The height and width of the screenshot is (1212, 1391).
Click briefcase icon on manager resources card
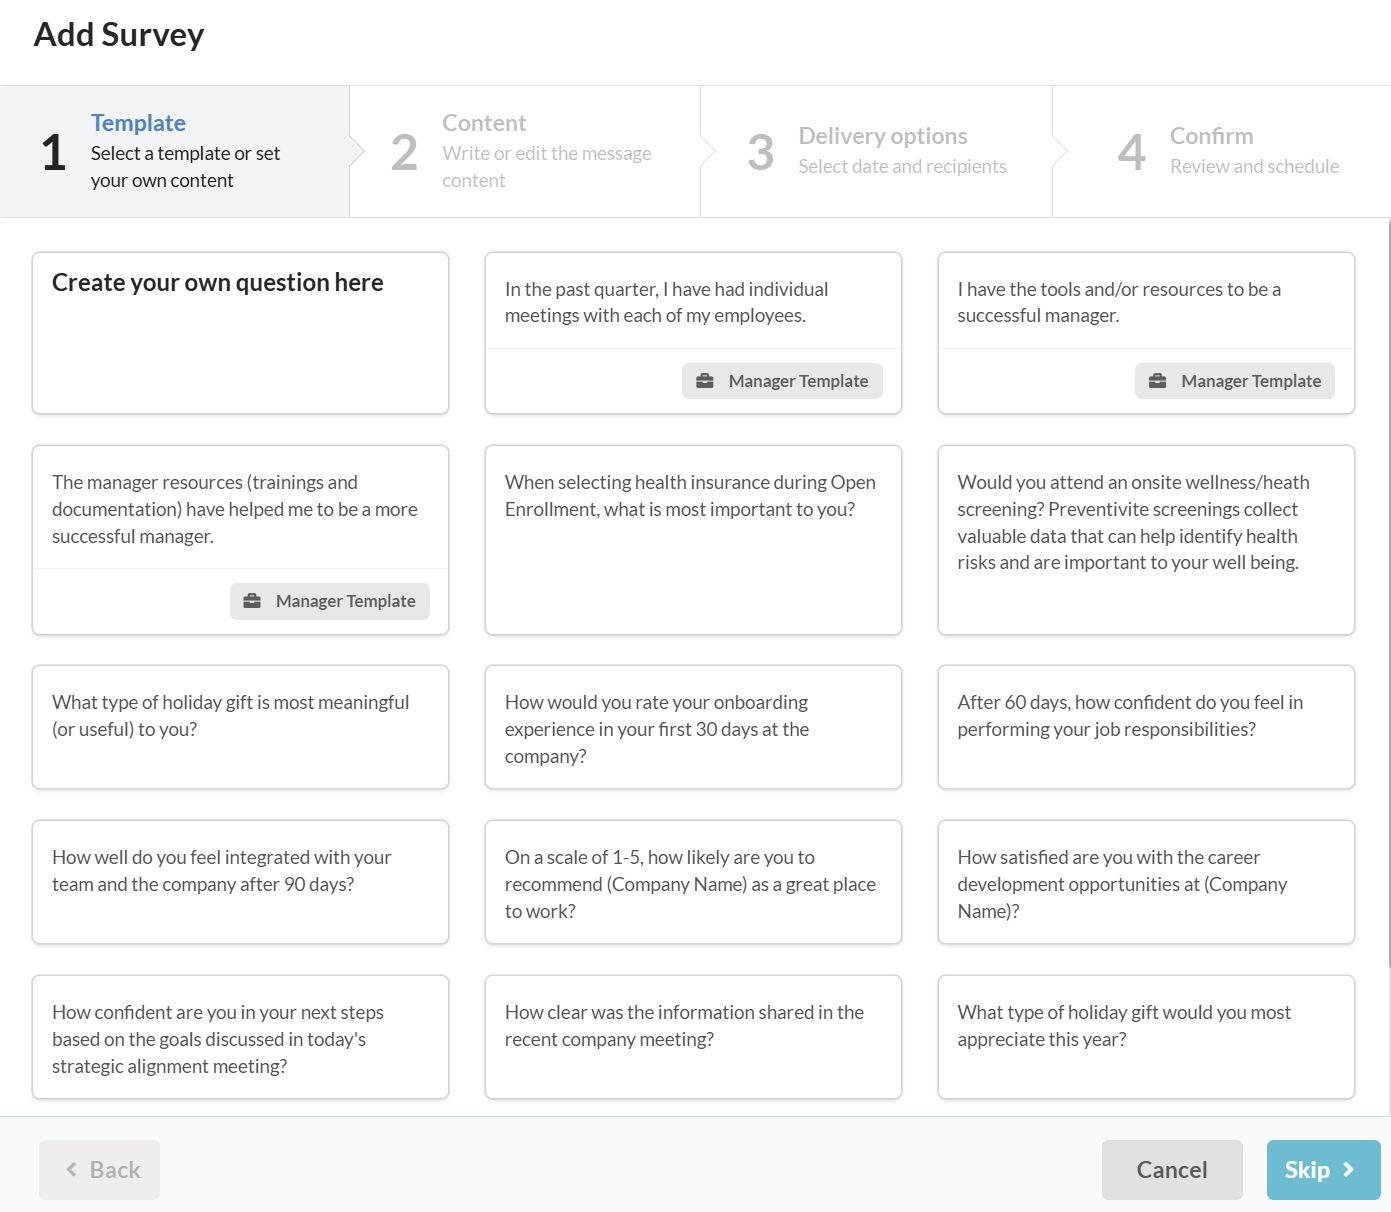(252, 601)
